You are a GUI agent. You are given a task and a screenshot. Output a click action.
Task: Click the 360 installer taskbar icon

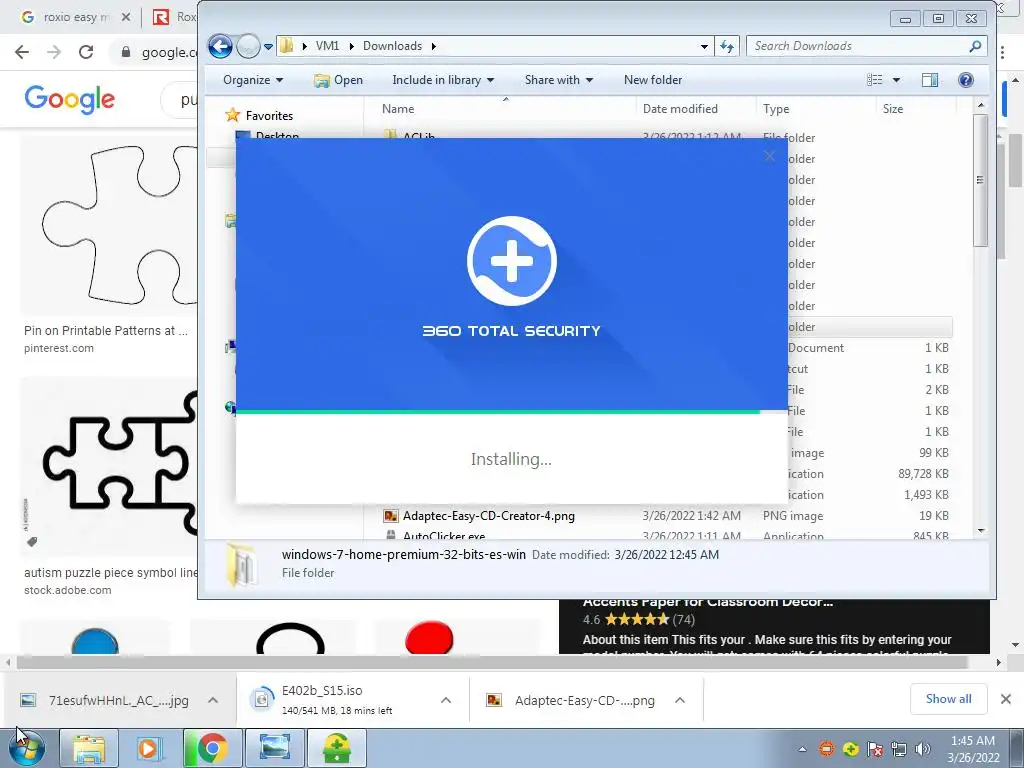[x=336, y=748]
